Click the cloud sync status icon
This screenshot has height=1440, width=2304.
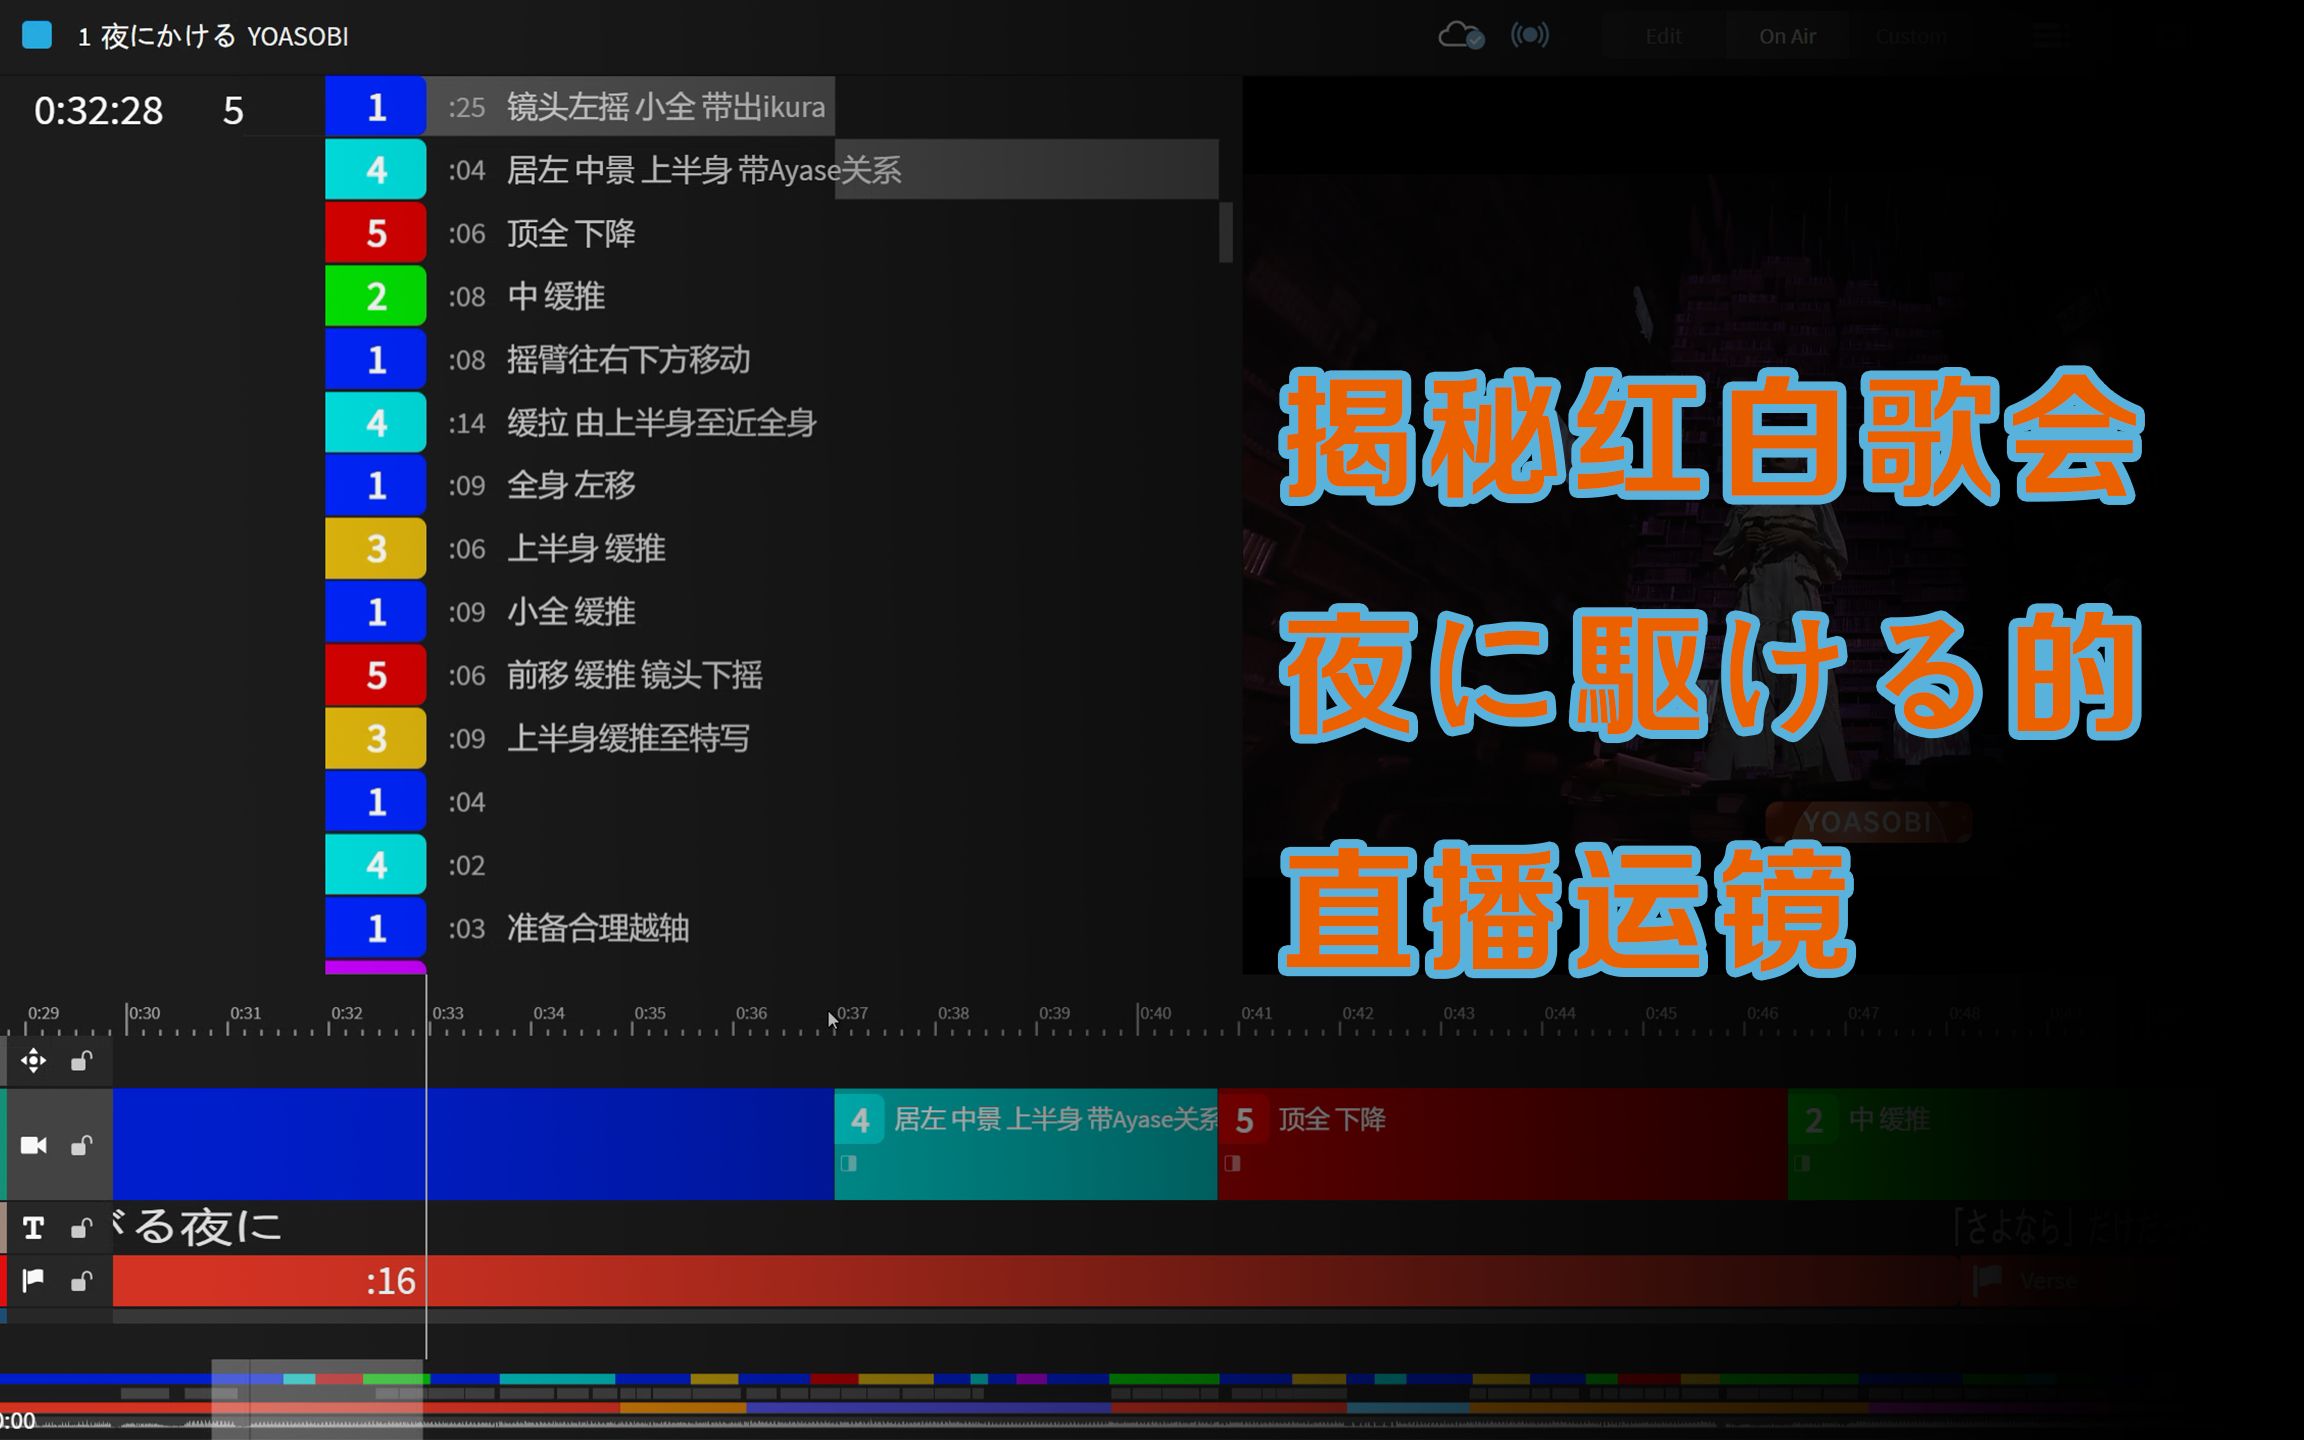click(x=1461, y=35)
